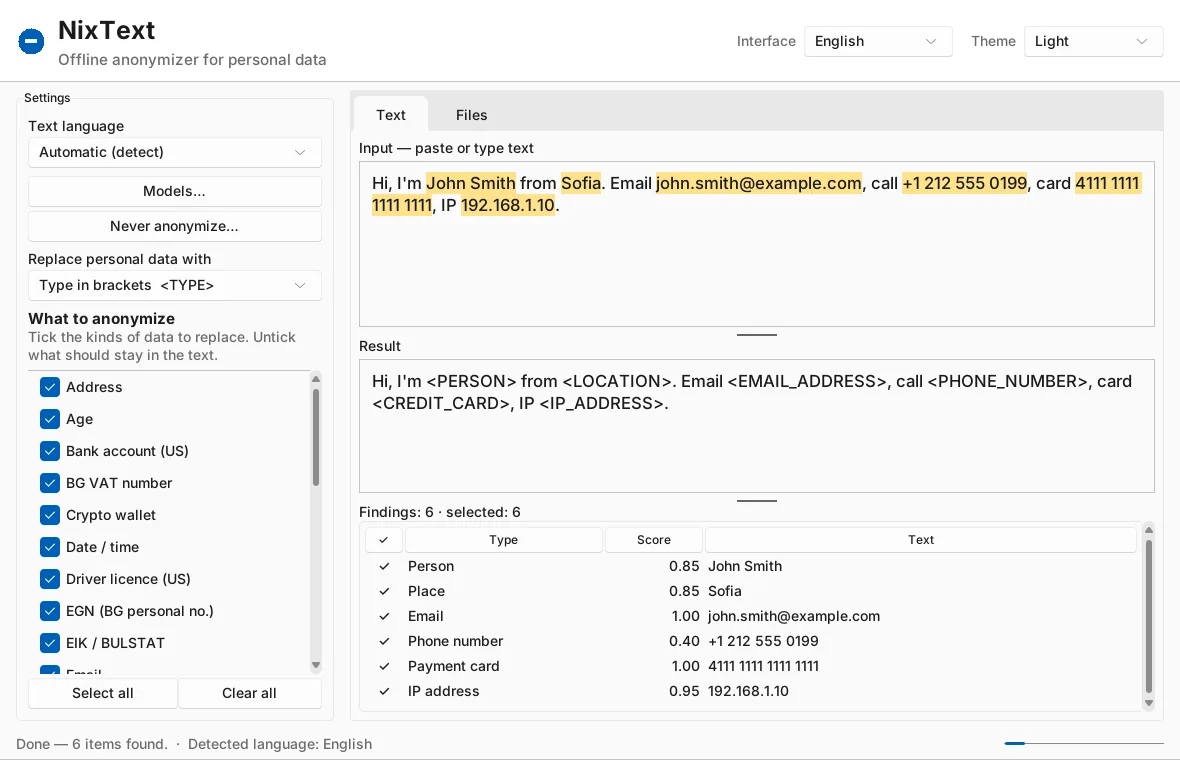This screenshot has height=760, width=1180.
Task: Disable the Crypto wallet checkbox
Action: 50,515
